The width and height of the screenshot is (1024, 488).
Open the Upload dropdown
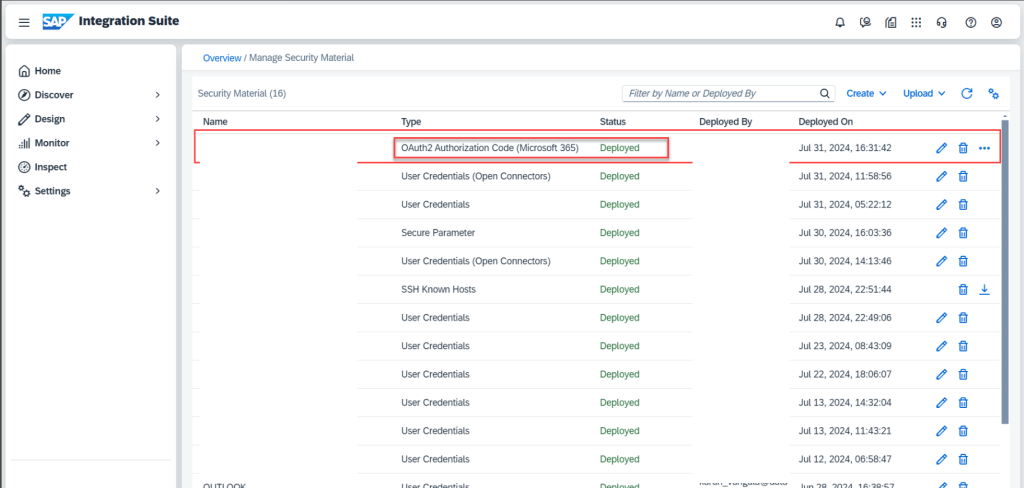[x=924, y=93]
